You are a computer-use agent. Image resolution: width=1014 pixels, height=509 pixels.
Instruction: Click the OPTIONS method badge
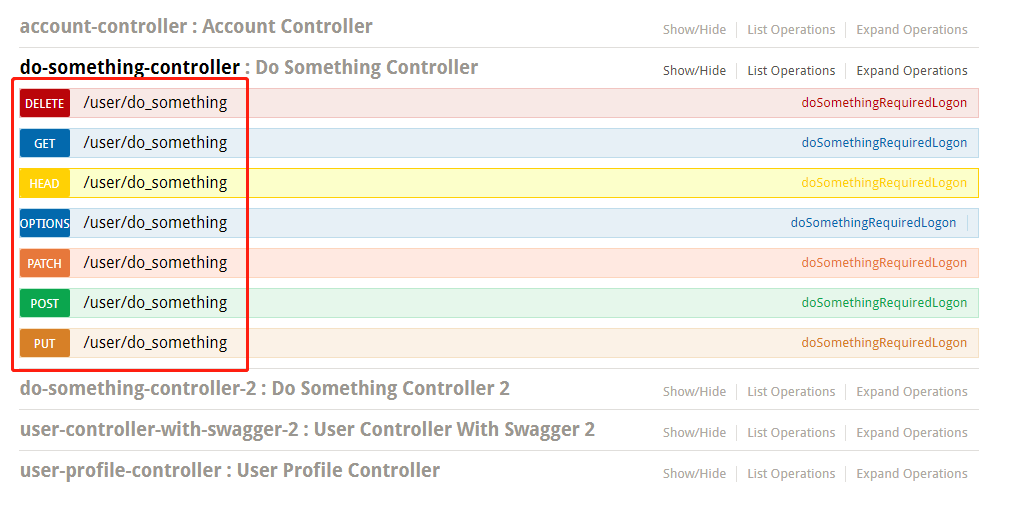[x=45, y=223]
